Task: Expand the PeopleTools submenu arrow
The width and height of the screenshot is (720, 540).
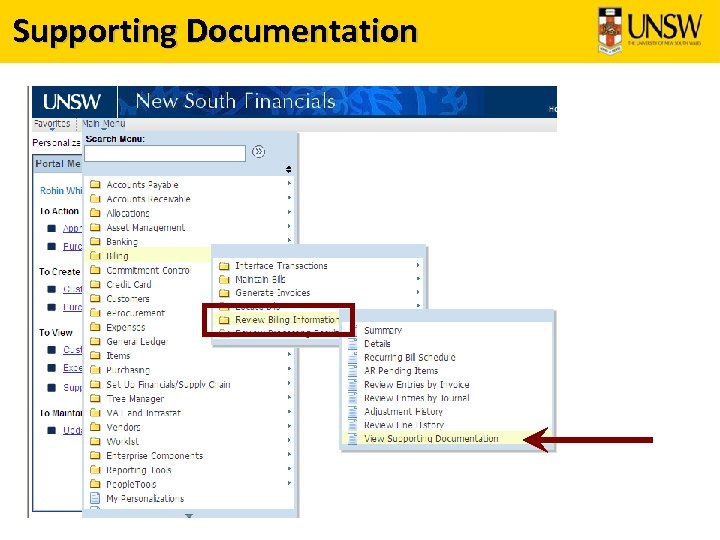Action: [289, 483]
